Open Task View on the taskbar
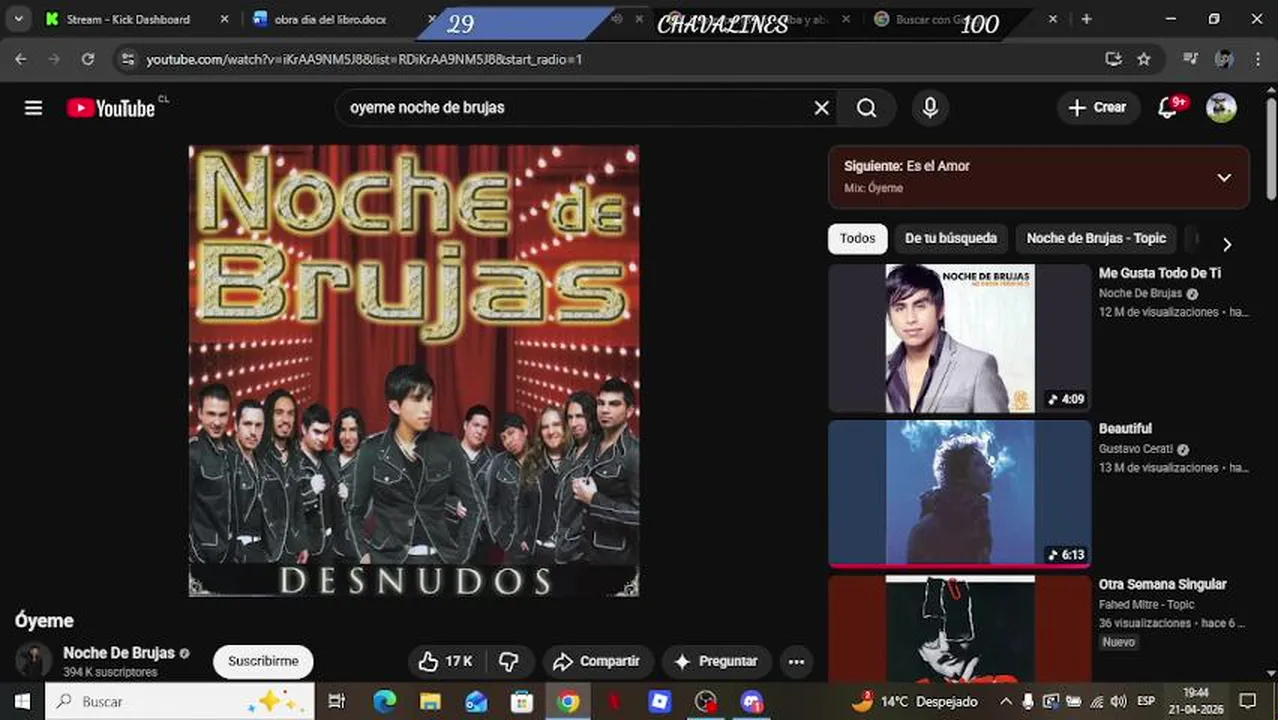Viewport: 1278px width, 720px height. tap(337, 701)
